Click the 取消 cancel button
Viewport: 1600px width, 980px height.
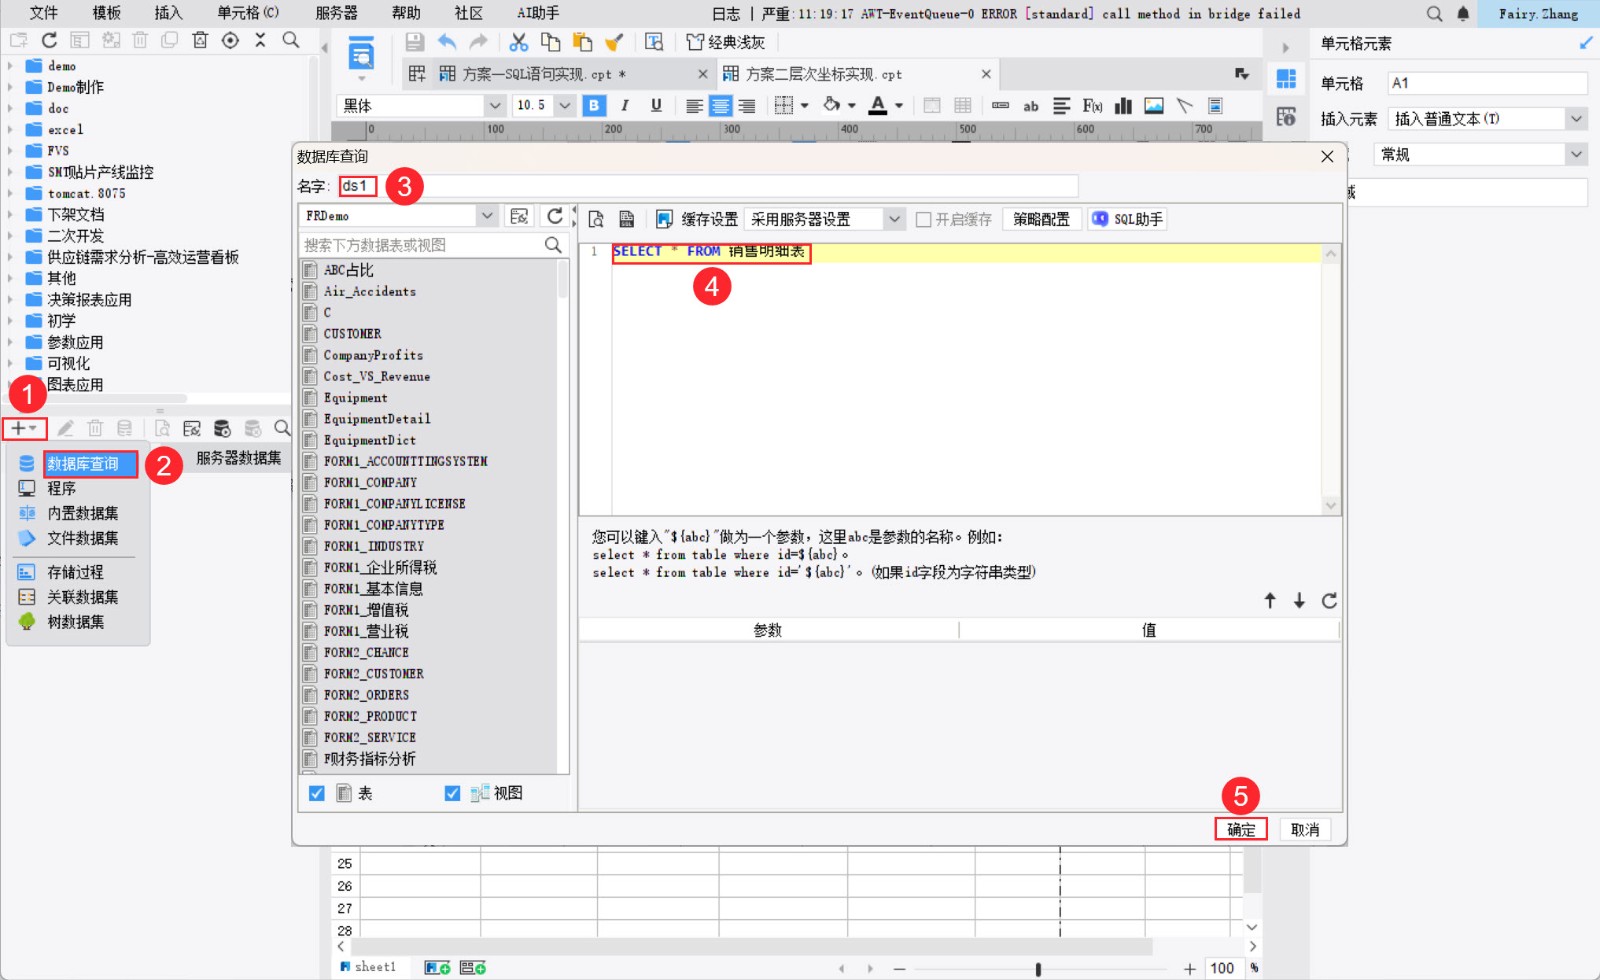point(1305,829)
